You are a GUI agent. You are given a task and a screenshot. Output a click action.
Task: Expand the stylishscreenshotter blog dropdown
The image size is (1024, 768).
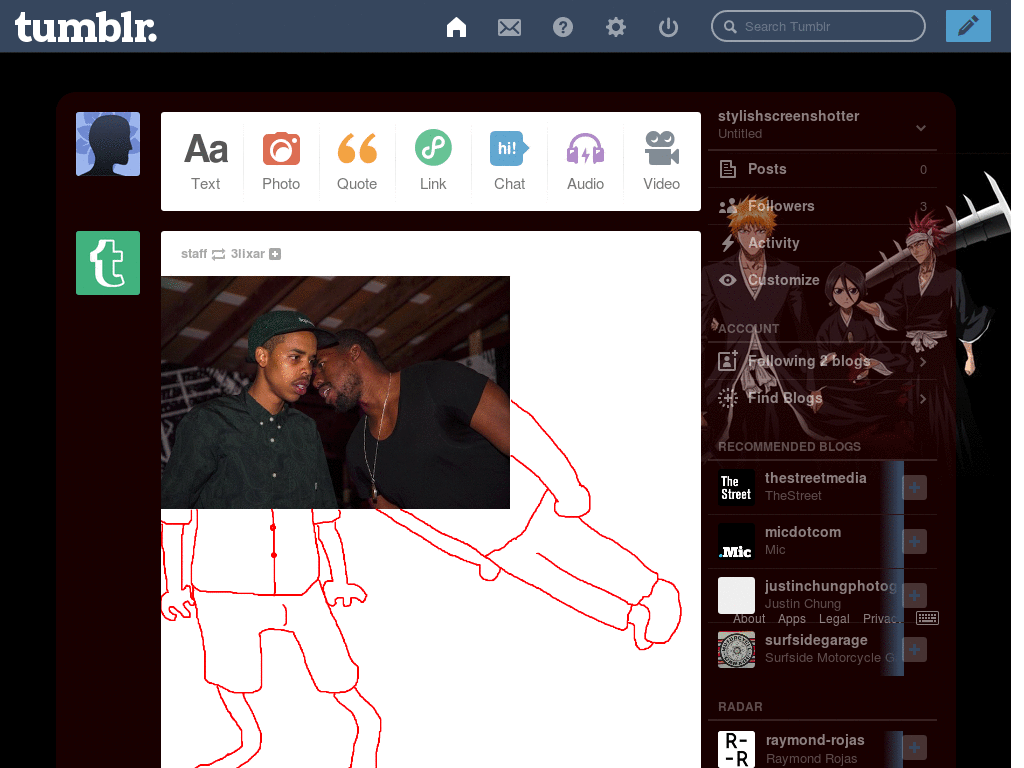(x=921, y=127)
